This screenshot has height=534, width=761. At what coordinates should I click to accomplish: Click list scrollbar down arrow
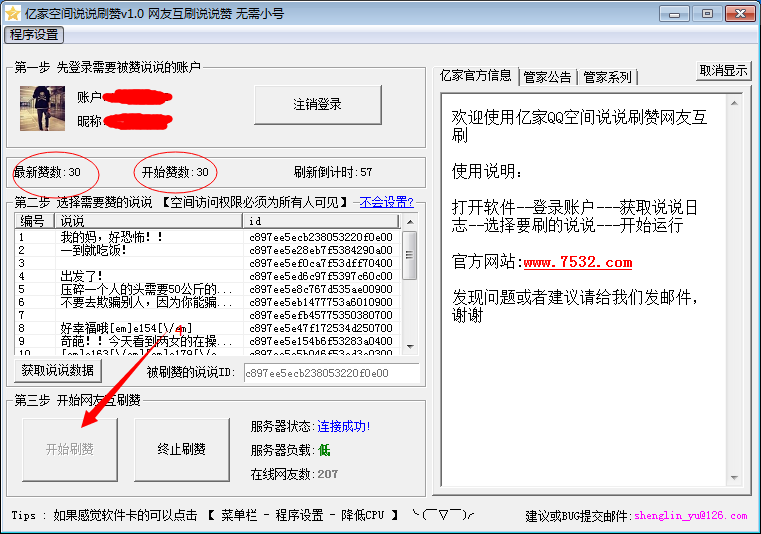point(410,347)
